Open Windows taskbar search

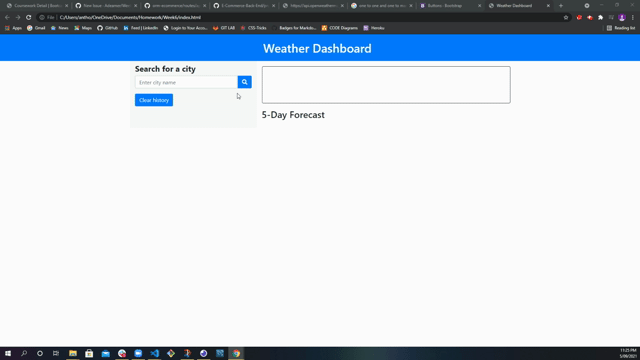pos(24,353)
